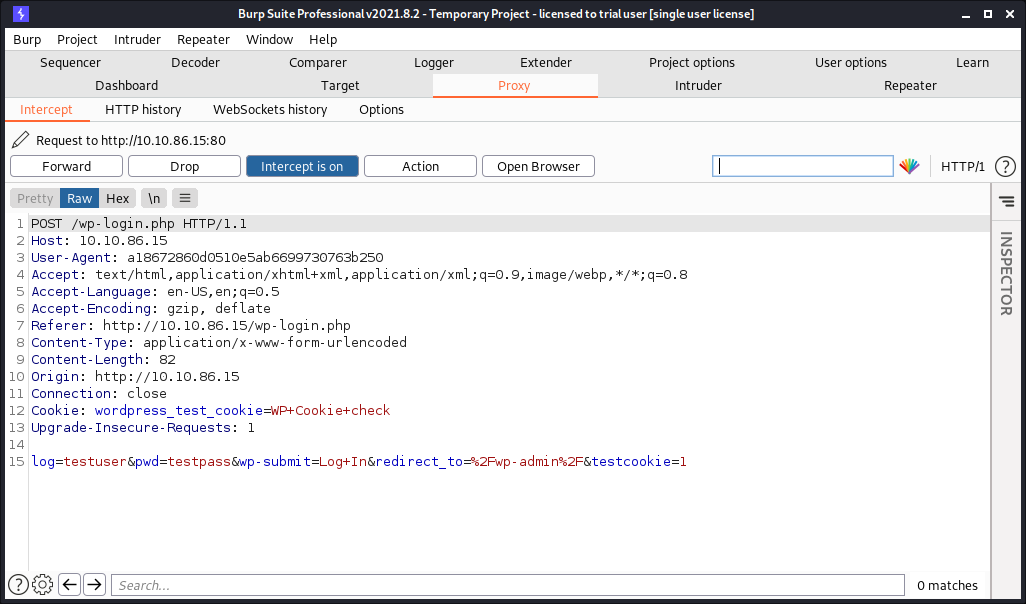1026x604 pixels.
Task: Switch to the Comparer tab
Action: point(318,62)
